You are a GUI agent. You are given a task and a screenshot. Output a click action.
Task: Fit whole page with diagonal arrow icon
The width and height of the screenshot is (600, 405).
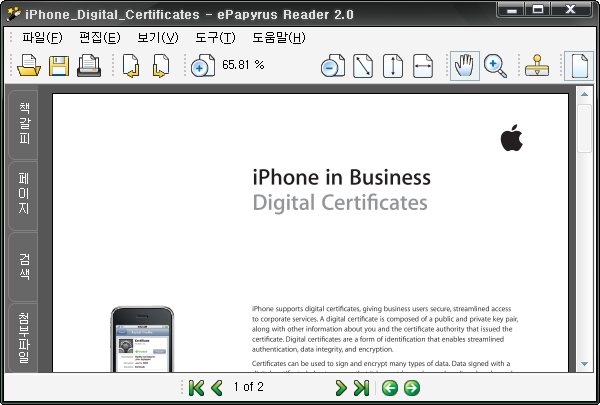363,66
